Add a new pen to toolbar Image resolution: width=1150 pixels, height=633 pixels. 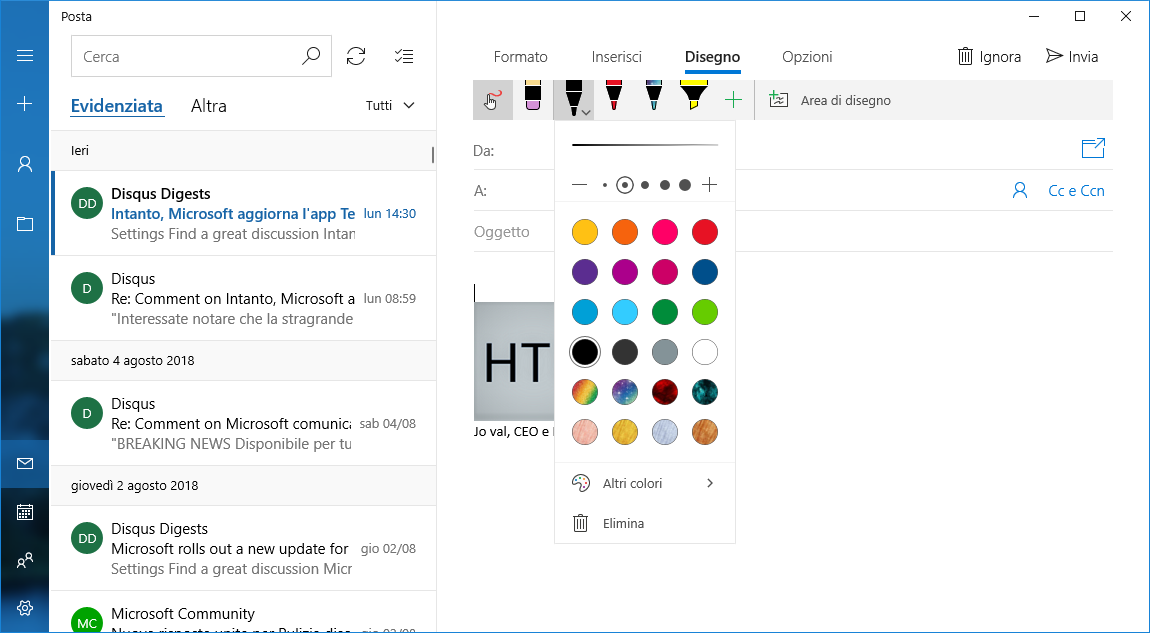[x=733, y=100]
